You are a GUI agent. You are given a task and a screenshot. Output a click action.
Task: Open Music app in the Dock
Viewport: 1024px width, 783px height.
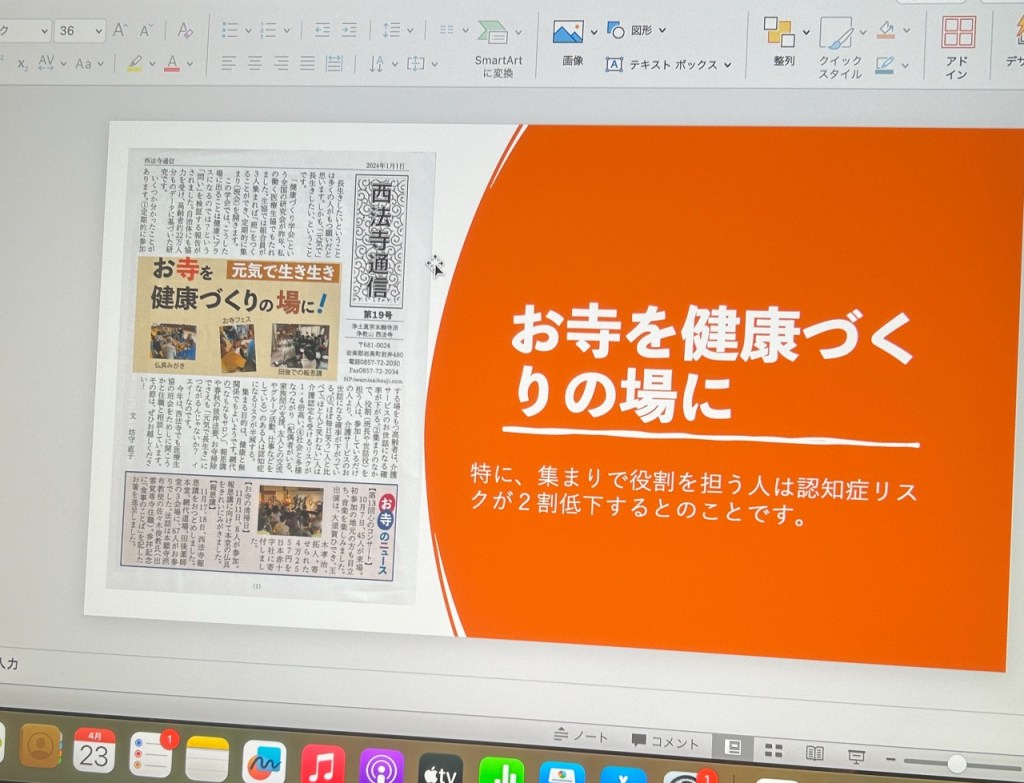pyautogui.click(x=322, y=764)
